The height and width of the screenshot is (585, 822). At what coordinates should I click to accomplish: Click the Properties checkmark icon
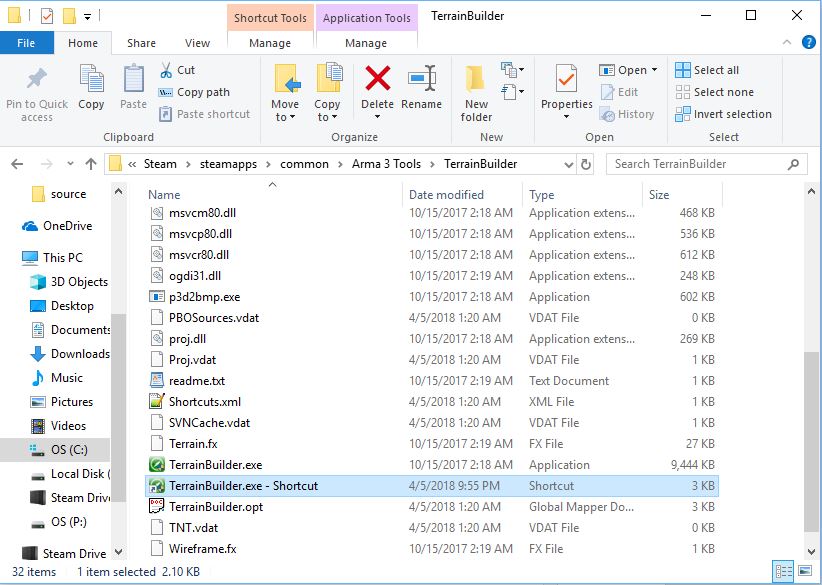(566, 79)
